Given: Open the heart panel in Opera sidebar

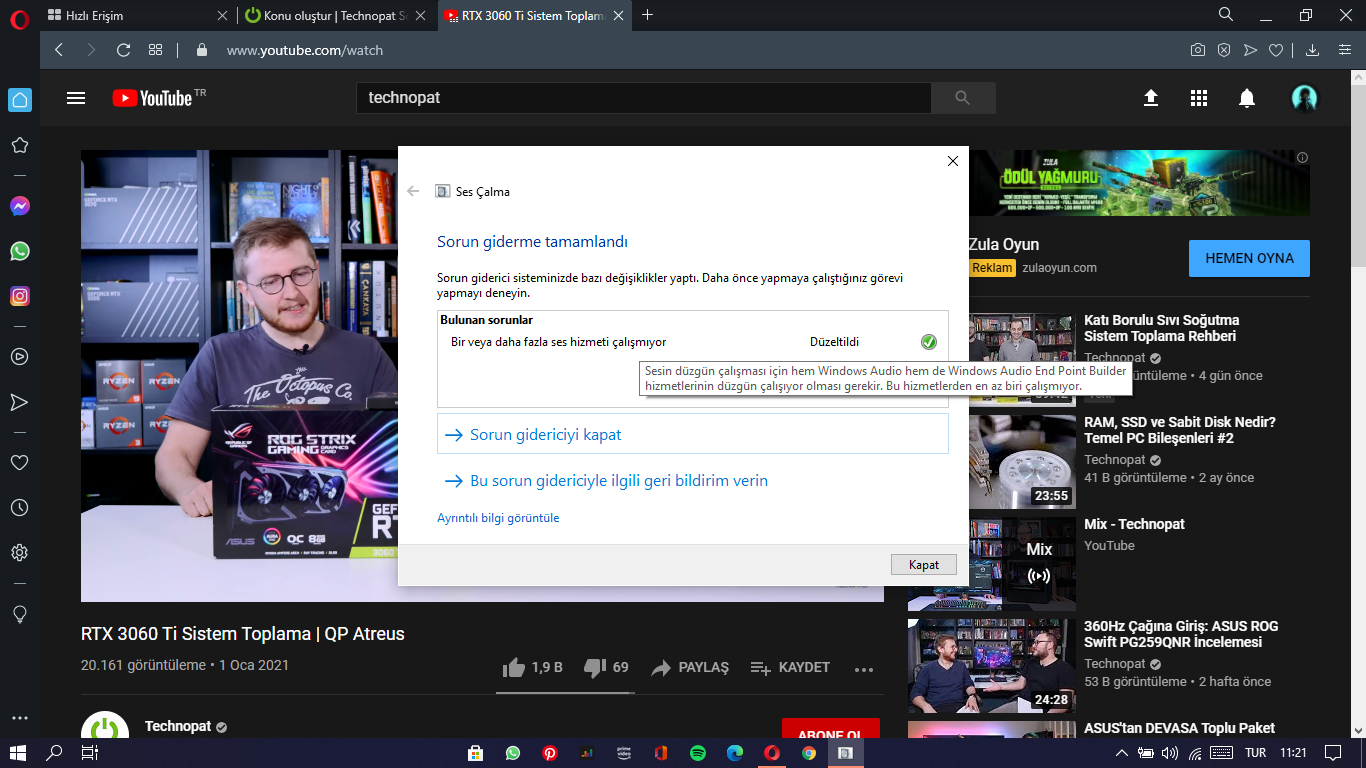Looking at the screenshot, I should [x=20, y=462].
